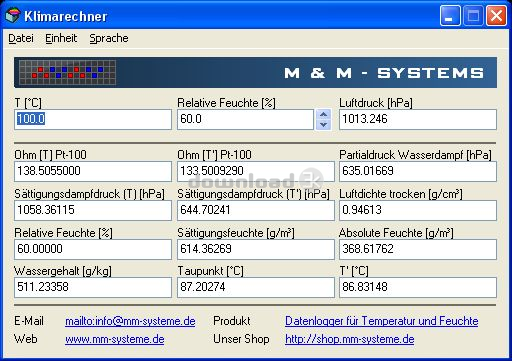Open the Einheit menu
This screenshot has width=512, height=361.
click(61, 38)
